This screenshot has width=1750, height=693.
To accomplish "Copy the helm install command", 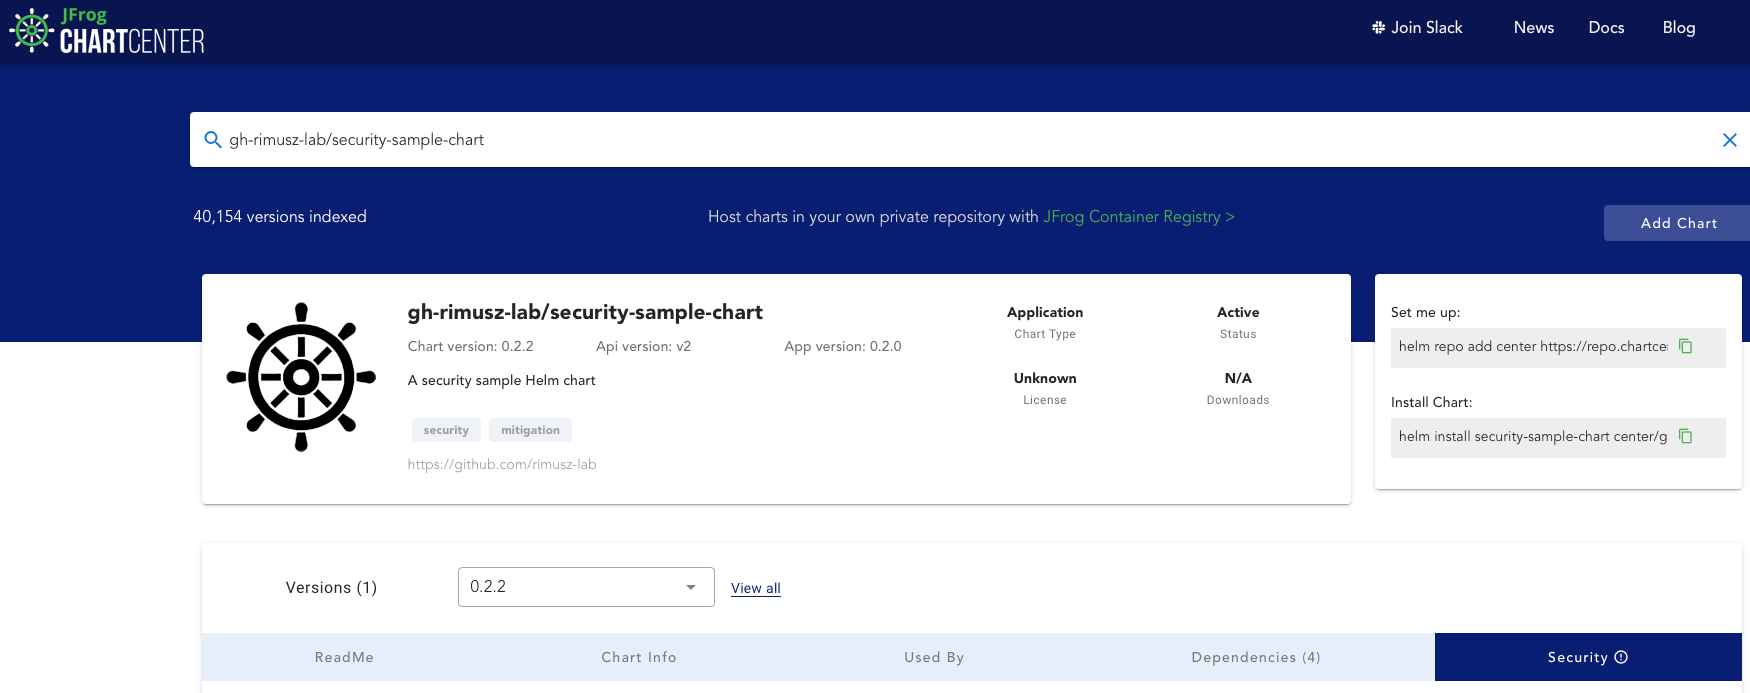I will [1685, 436].
